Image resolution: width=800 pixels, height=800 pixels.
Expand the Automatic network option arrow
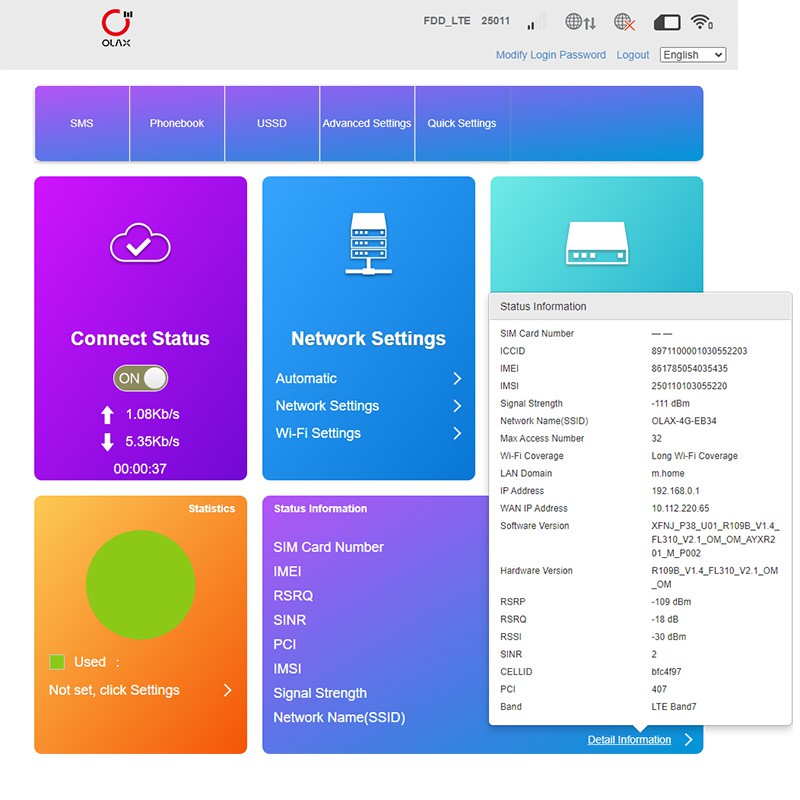pyautogui.click(x=457, y=379)
